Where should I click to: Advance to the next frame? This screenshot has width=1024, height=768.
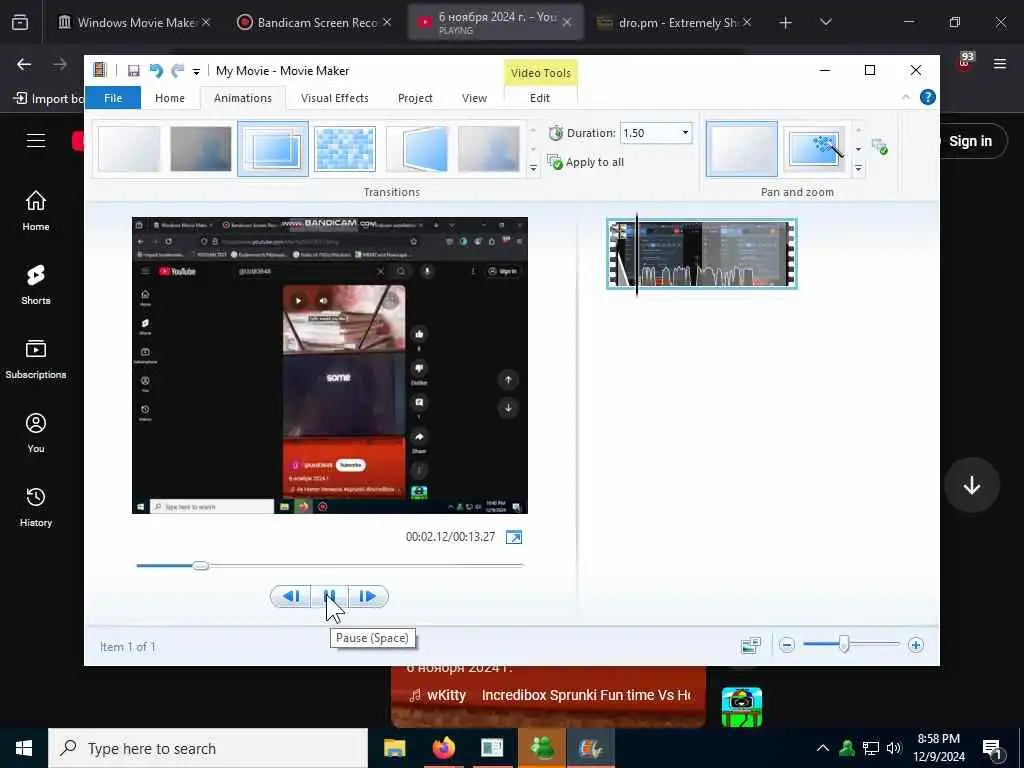click(368, 596)
